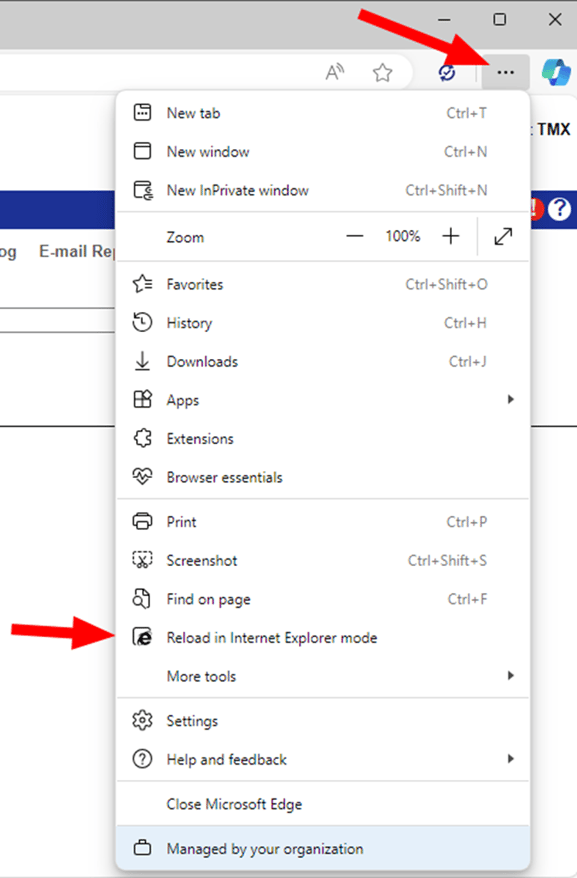Click the Internet Explorer mode icon
577x878 pixels.
(x=142, y=637)
